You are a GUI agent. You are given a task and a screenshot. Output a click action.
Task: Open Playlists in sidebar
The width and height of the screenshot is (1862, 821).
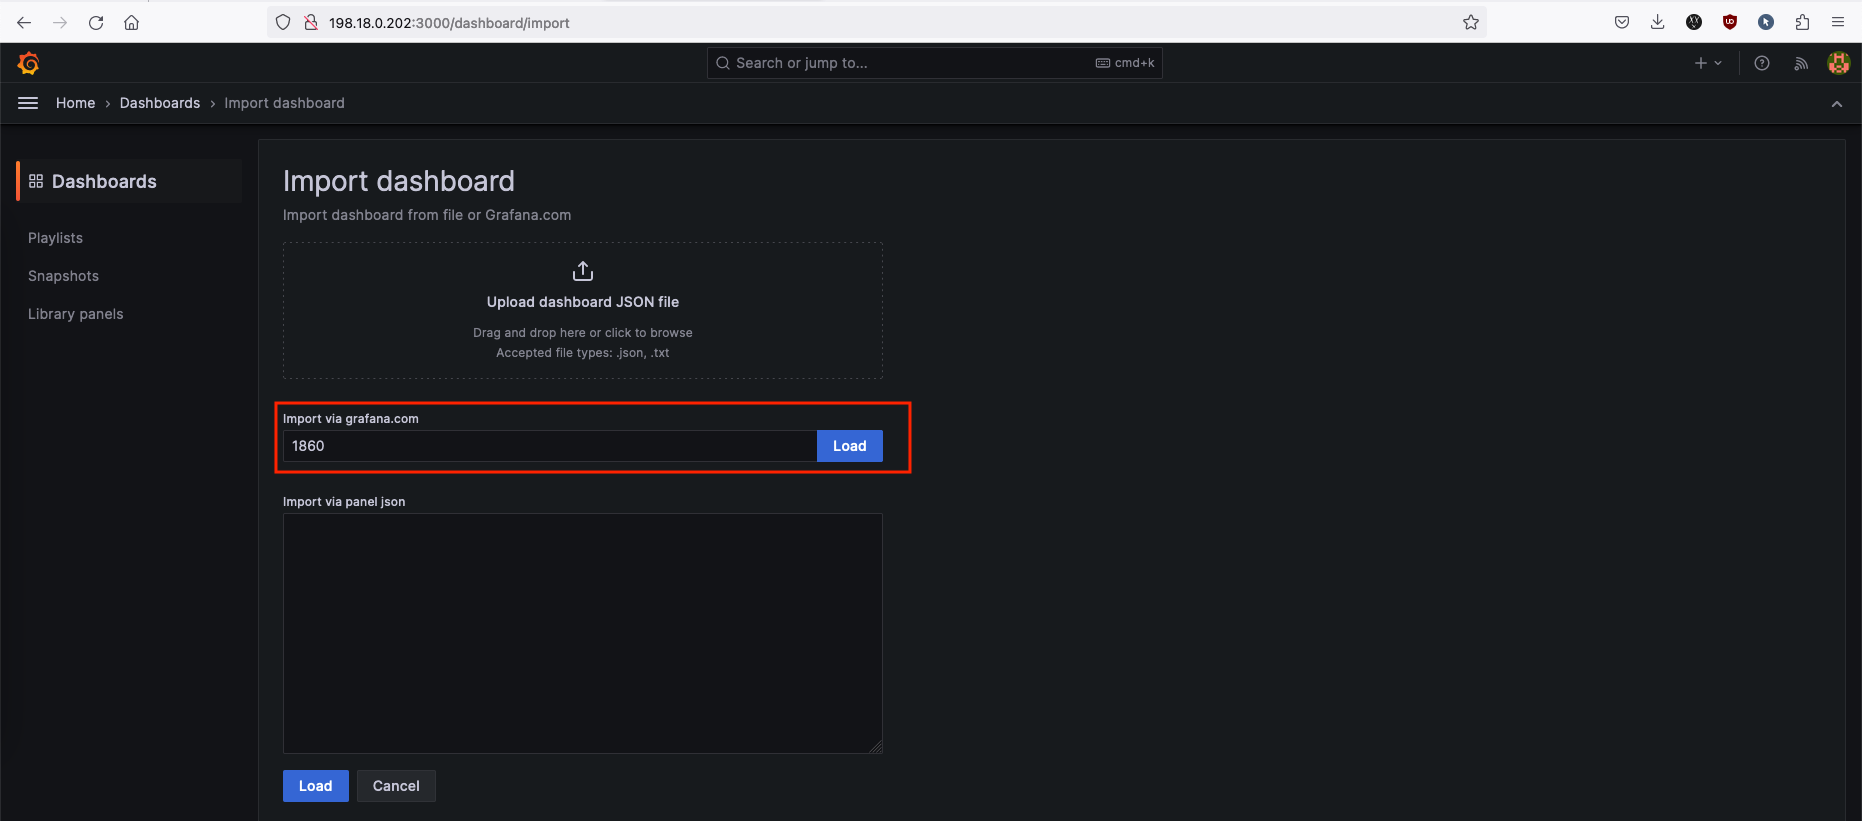click(56, 238)
